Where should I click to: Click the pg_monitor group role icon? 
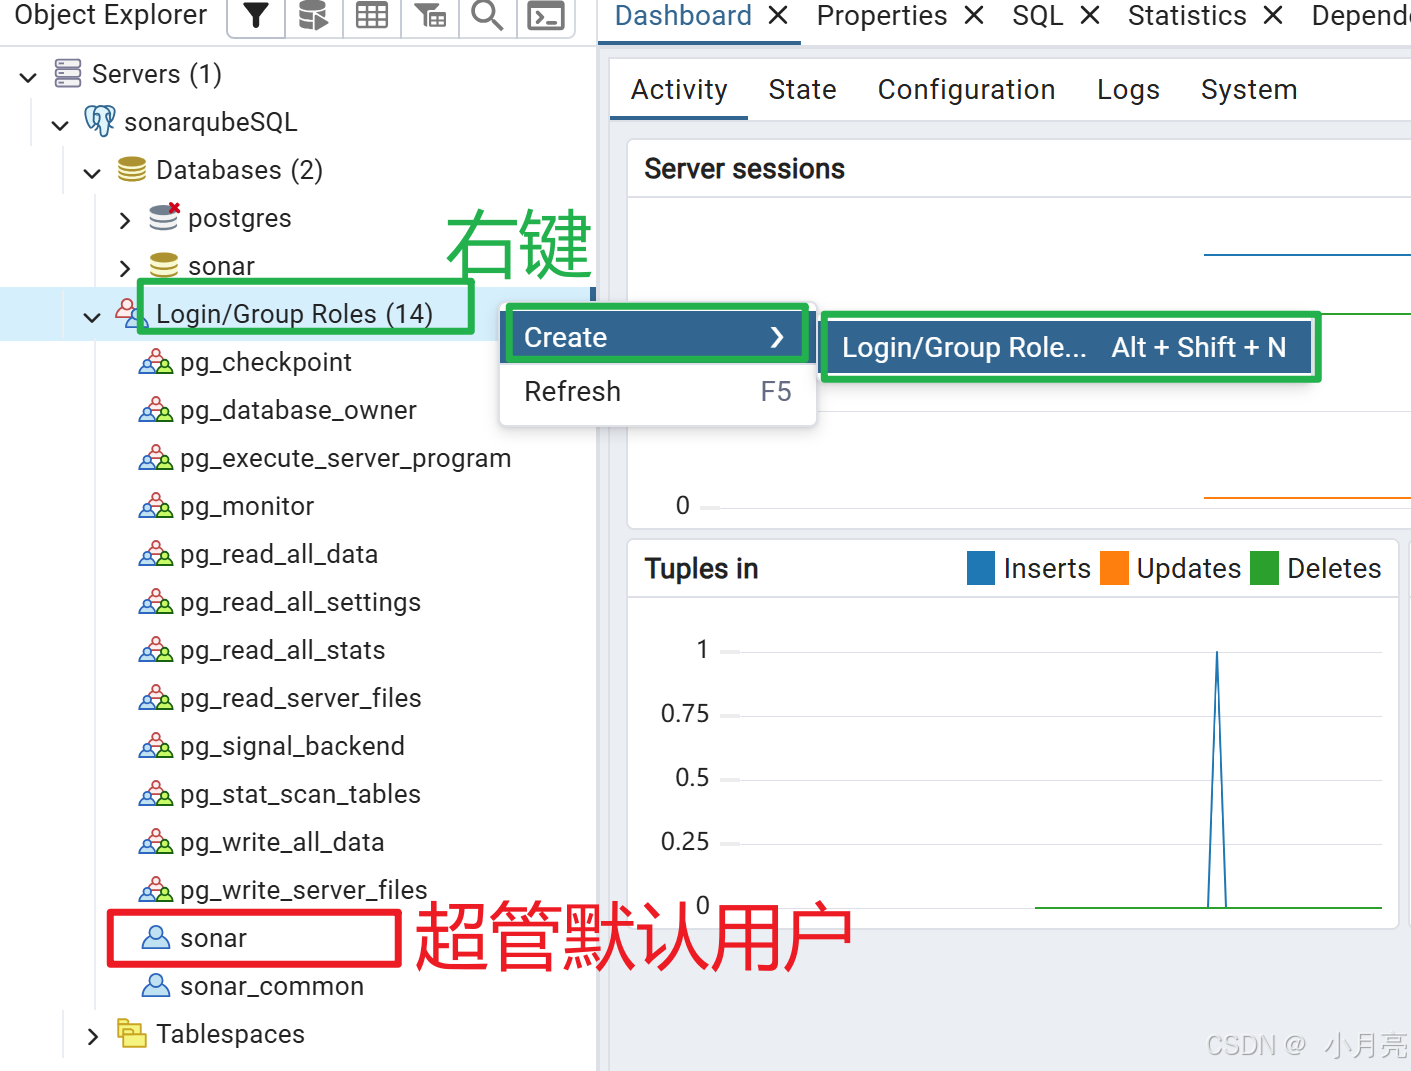pyautogui.click(x=156, y=506)
